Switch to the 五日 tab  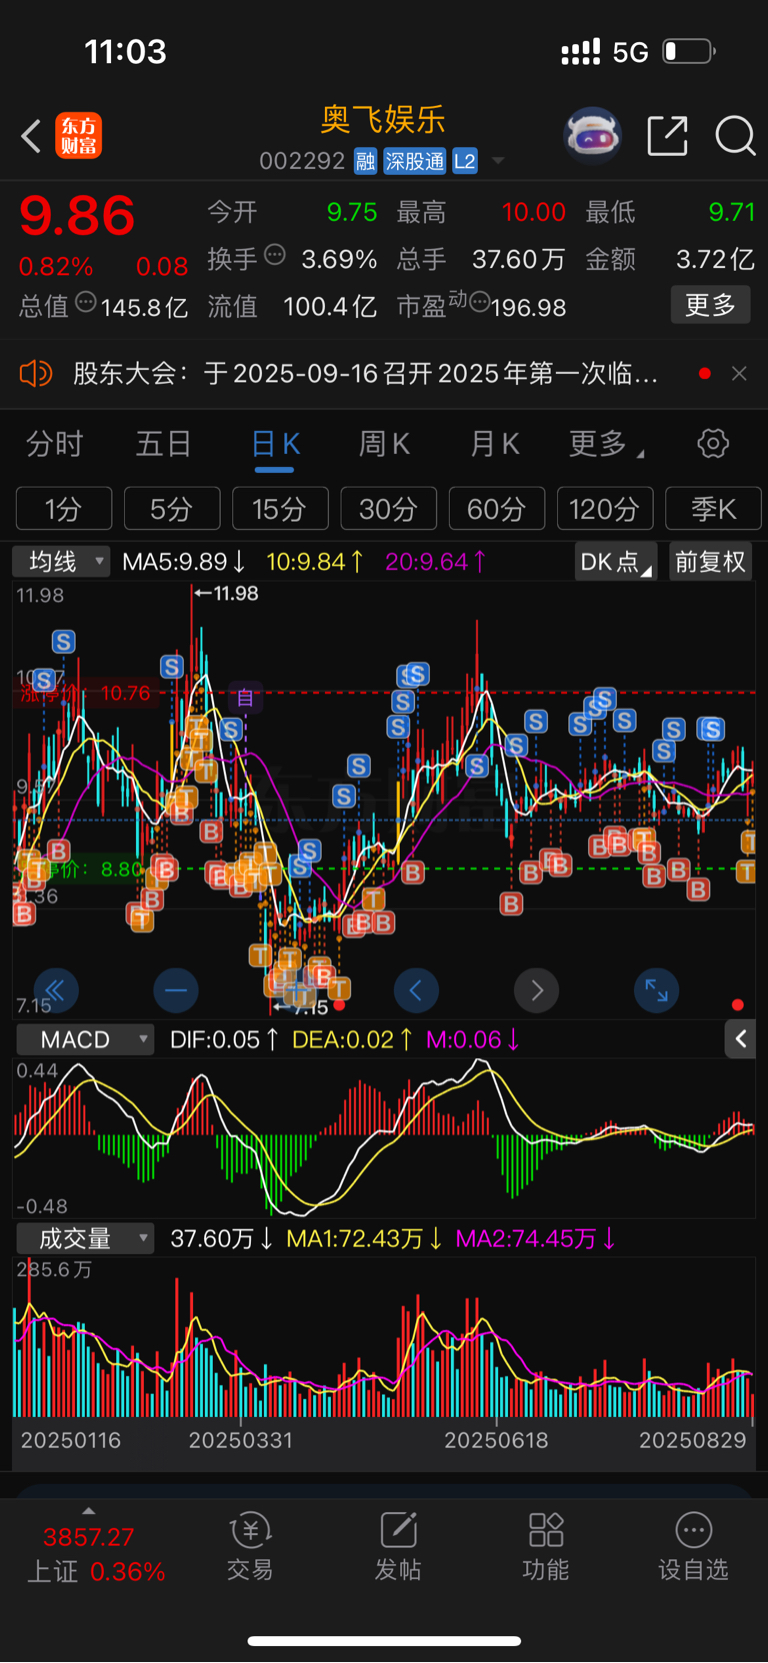point(164,444)
